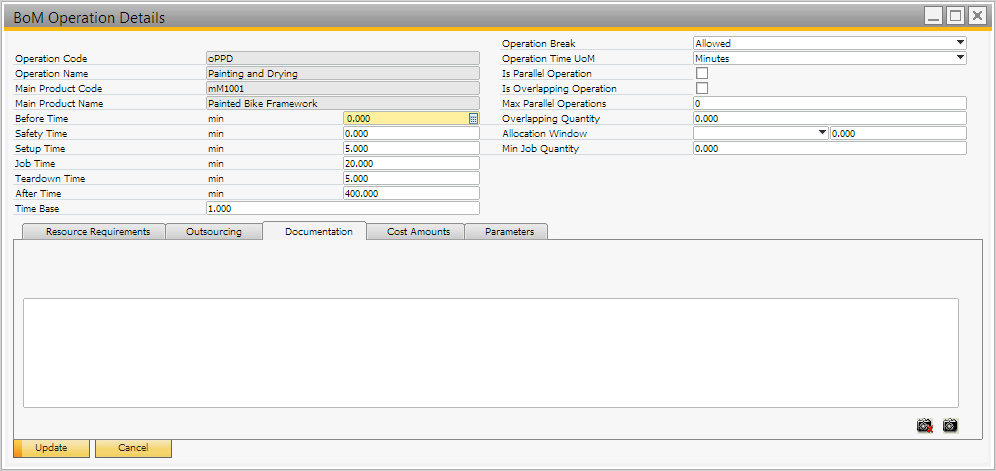The image size is (996, 471).
Task: Open the Operation Time UoM dropdown
Action: (x=960, y=59)
